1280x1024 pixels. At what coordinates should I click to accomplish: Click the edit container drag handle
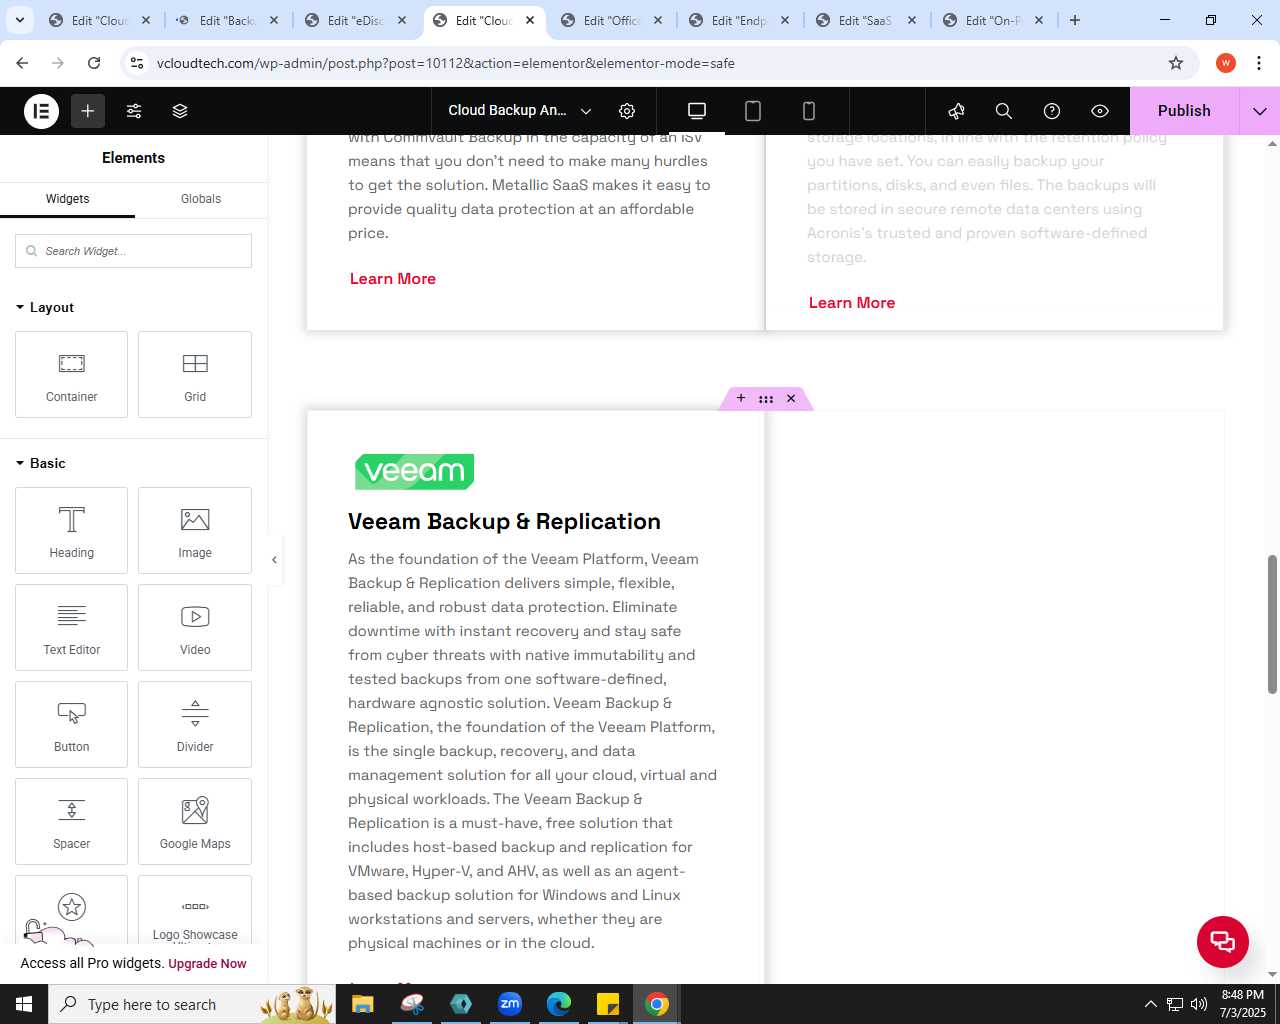point(766,399)
